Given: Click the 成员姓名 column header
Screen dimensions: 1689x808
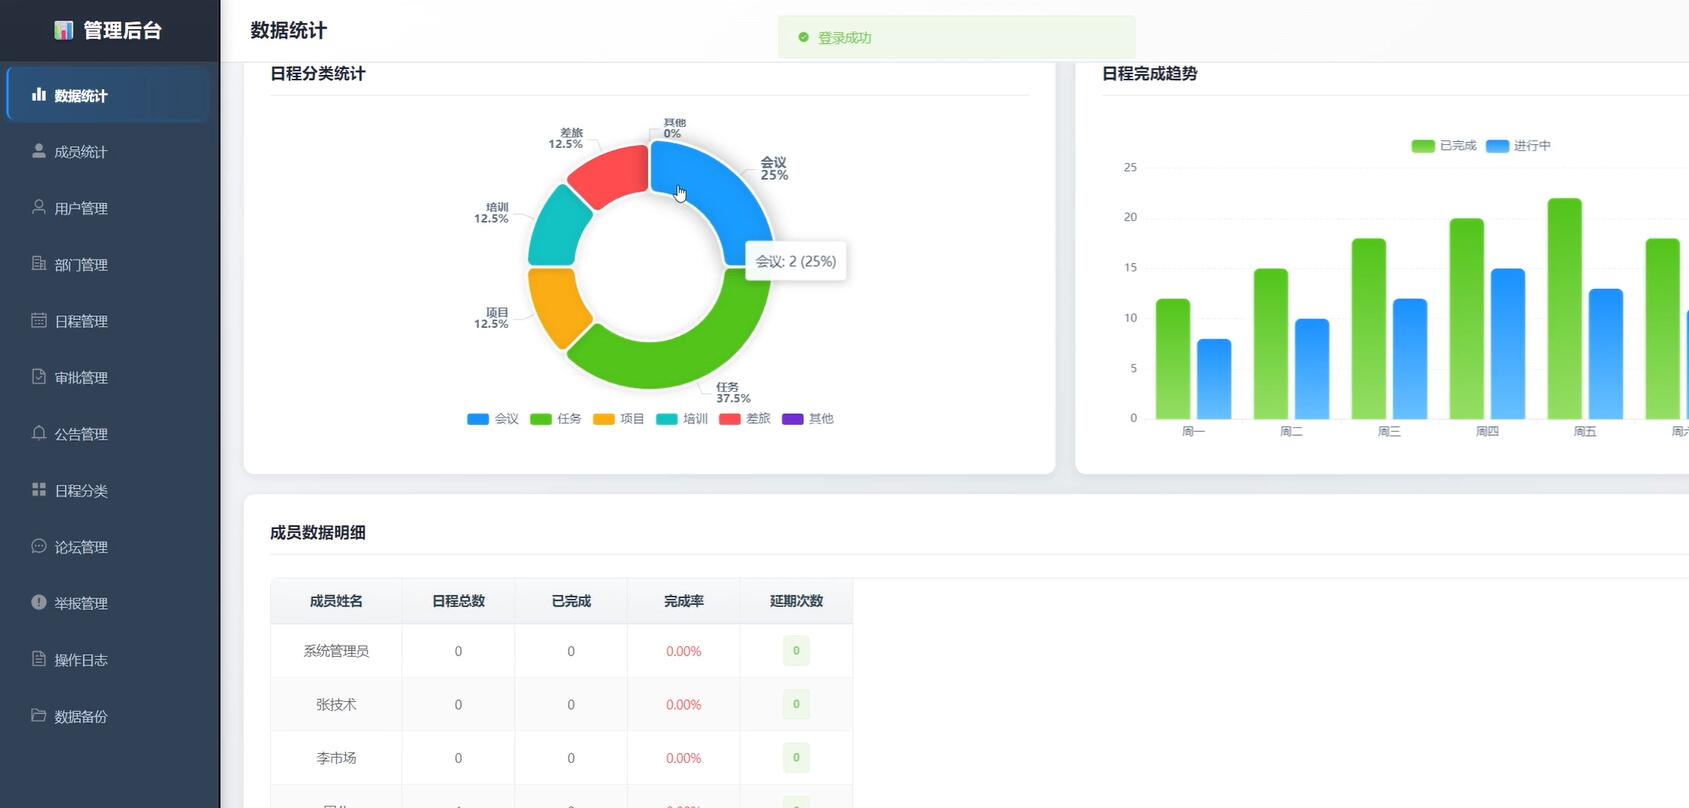Looking at the screenshot, I should 336,601.
